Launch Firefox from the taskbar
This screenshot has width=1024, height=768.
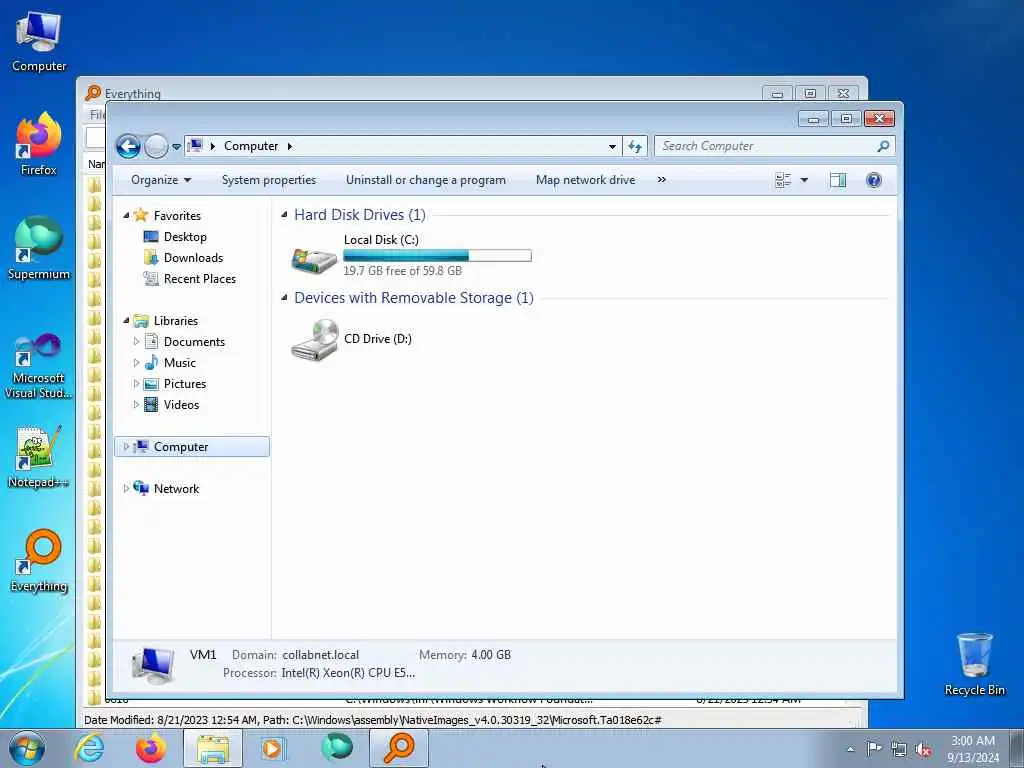pos(151,748)
